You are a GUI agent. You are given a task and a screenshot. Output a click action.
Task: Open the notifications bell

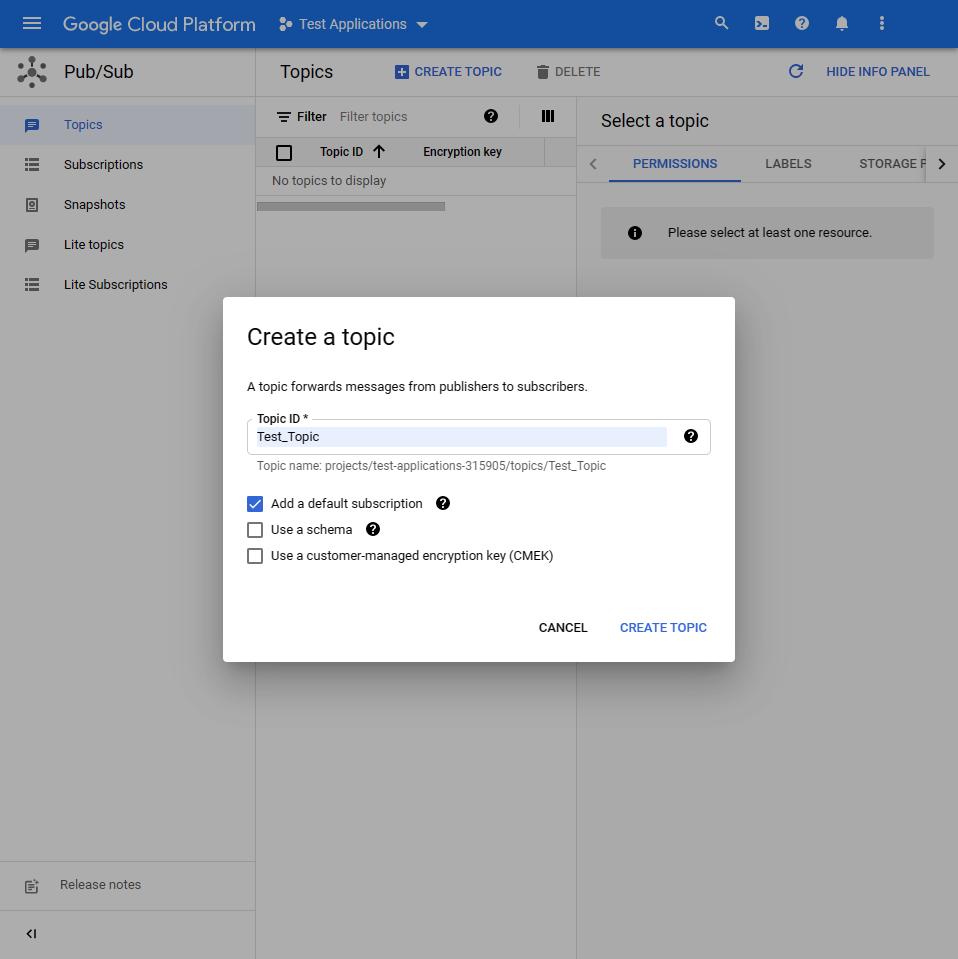pos(842,23)
